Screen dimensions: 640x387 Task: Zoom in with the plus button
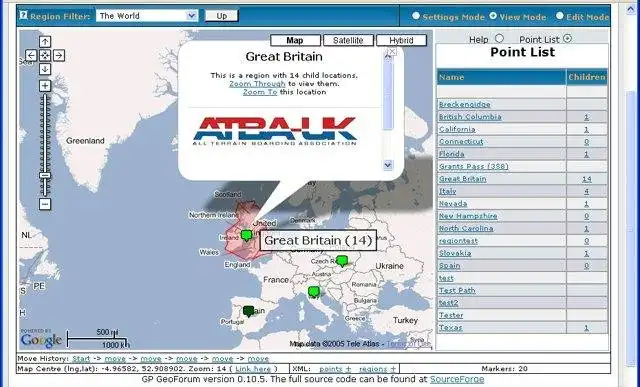click(x=45, y=86)
